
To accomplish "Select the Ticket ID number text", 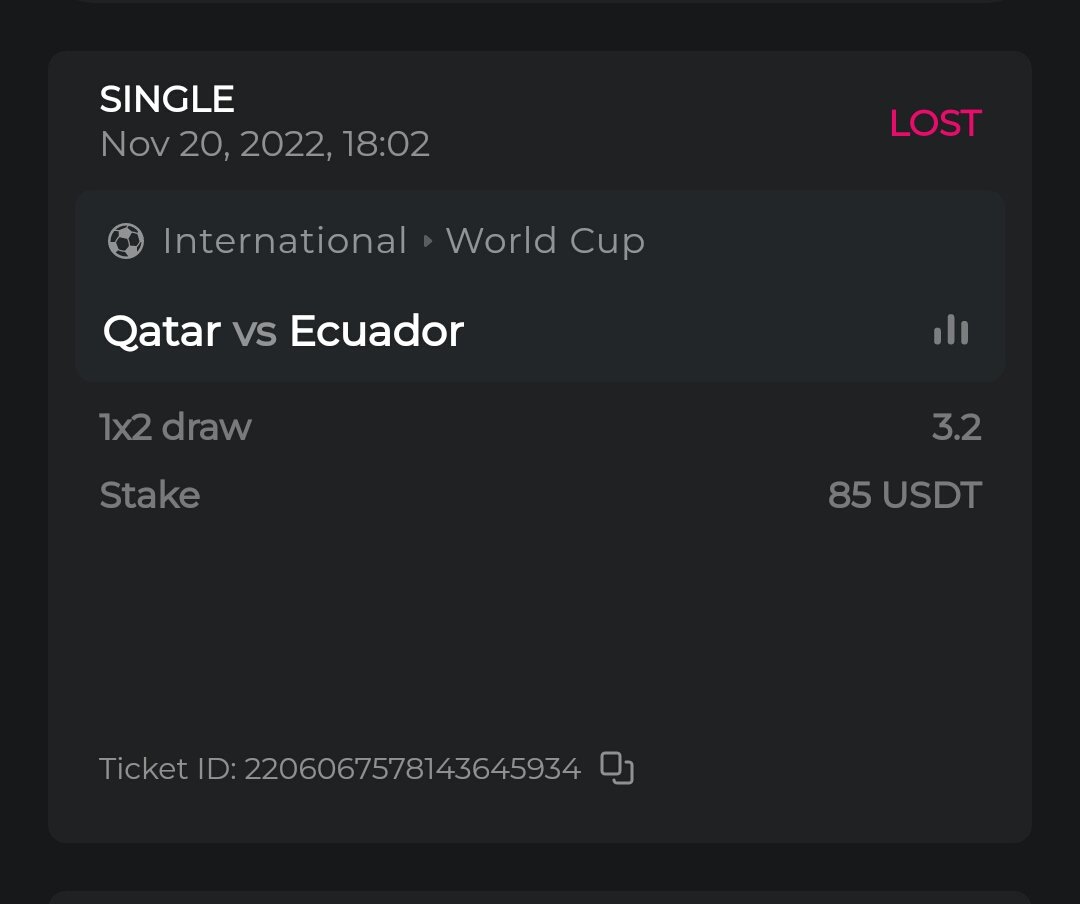I will [x=412, y=769].
